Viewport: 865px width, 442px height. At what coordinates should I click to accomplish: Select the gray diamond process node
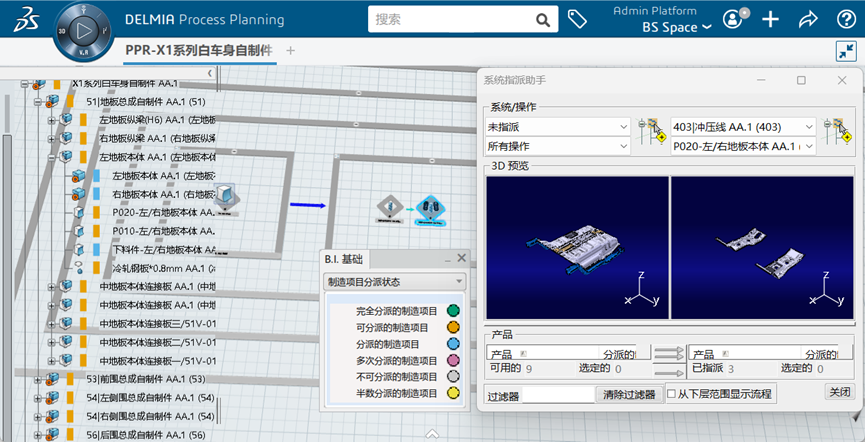(390, 208)
